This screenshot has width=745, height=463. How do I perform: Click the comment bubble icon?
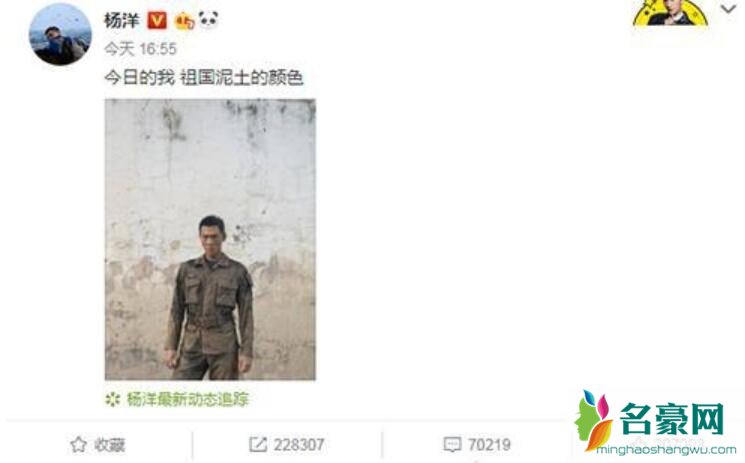tap(452, 444)
